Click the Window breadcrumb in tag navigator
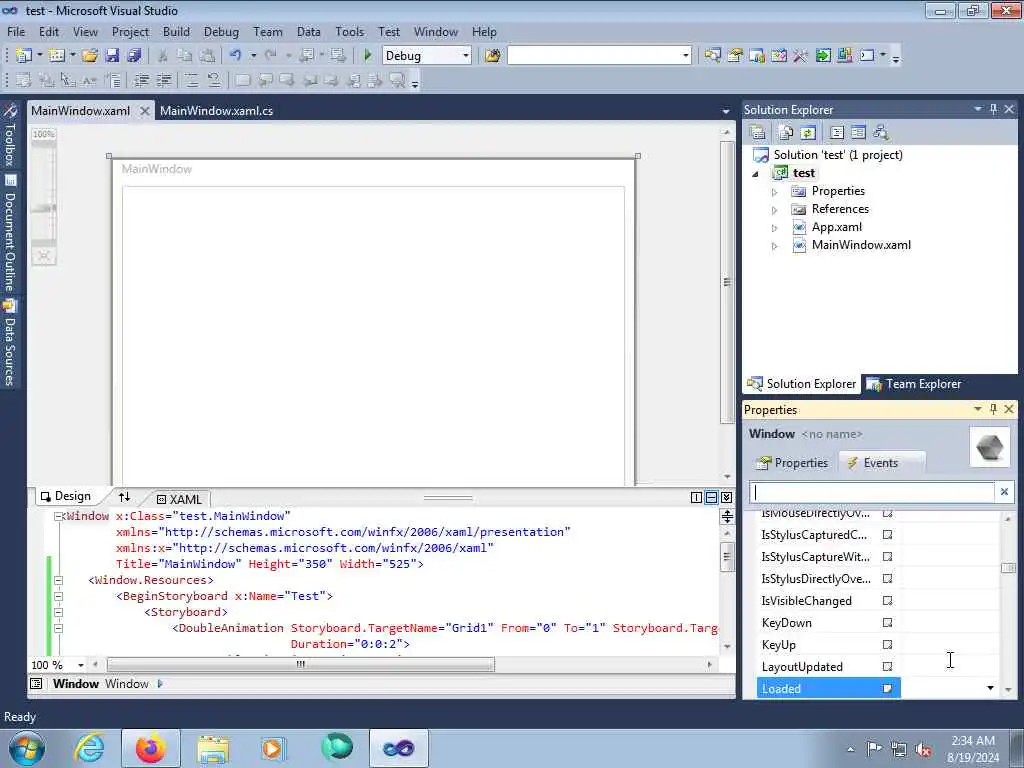The width and height of the screenshot is (1024, 768). [76, 684]
